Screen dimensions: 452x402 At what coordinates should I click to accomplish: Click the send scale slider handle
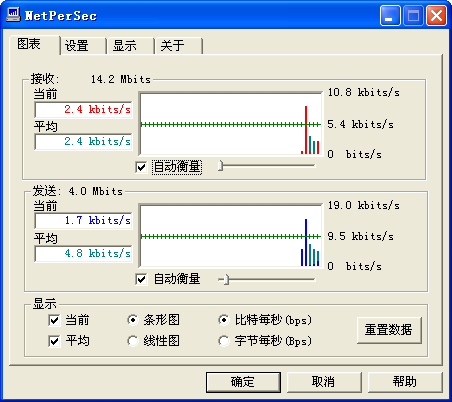[x=226, y=279]
